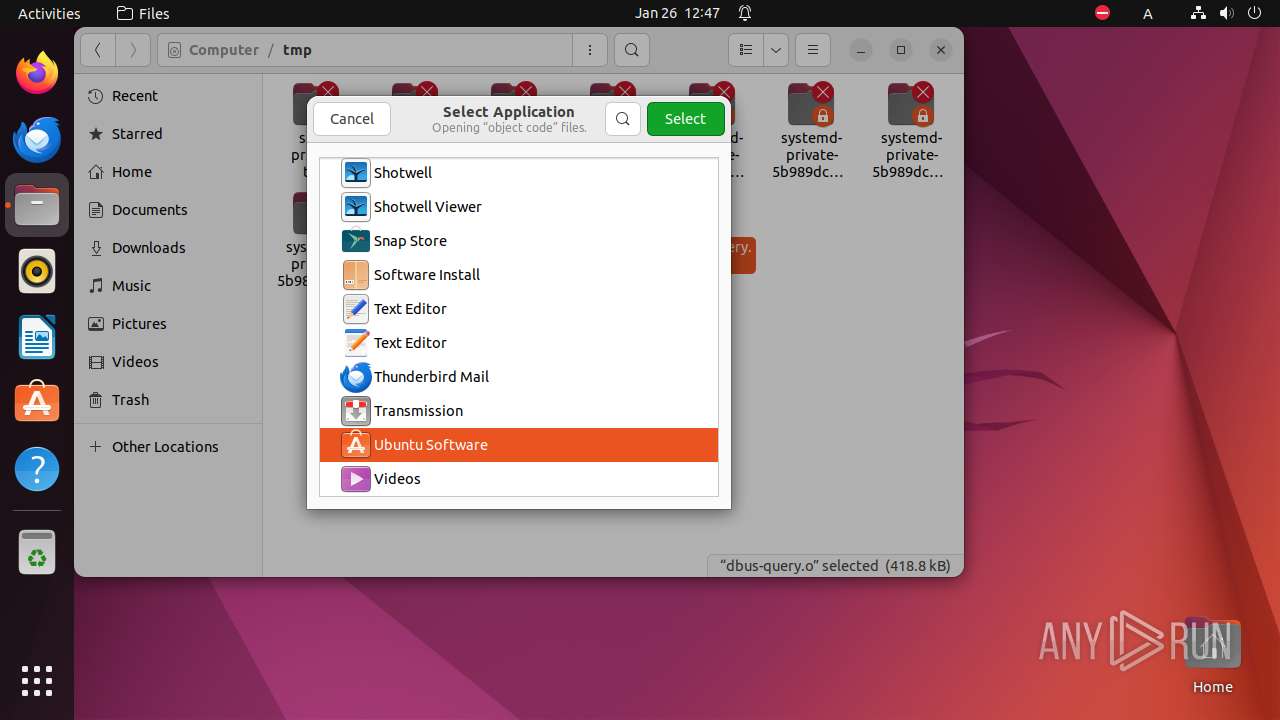Screen dimensions: 1280x720
Task: Go forward in Files window
Action: [x=133, y=50]
